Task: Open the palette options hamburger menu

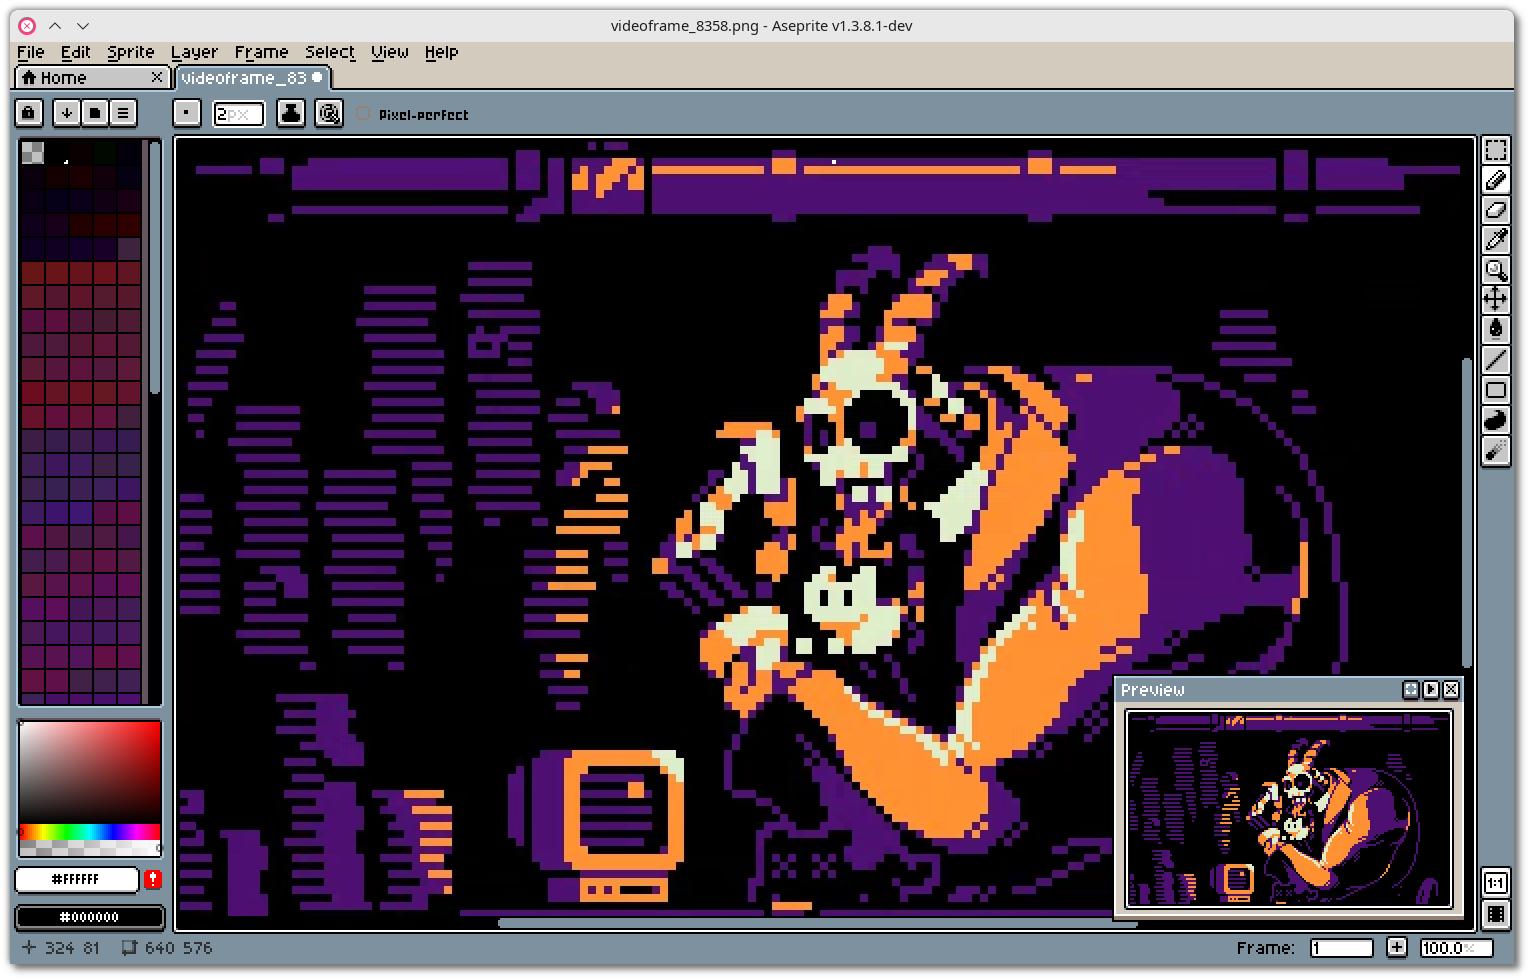Action: (123, 113)
